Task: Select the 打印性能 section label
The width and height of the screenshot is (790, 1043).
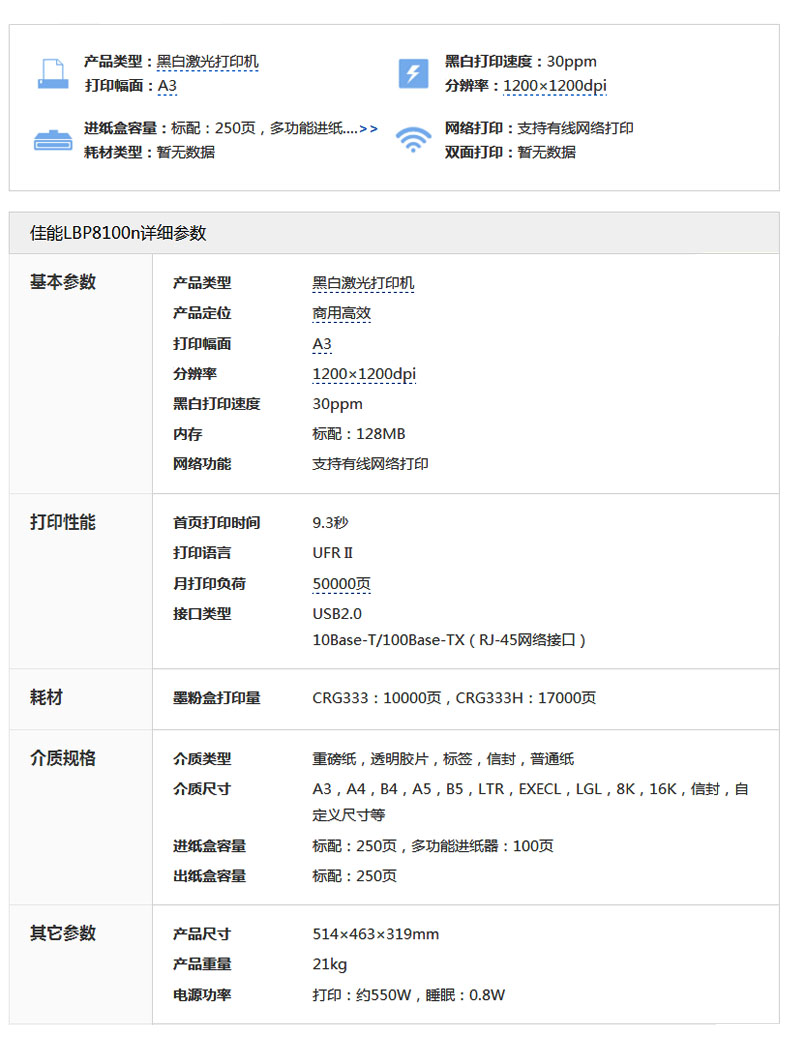Action: pyautogui.click(x=63, y=522)
